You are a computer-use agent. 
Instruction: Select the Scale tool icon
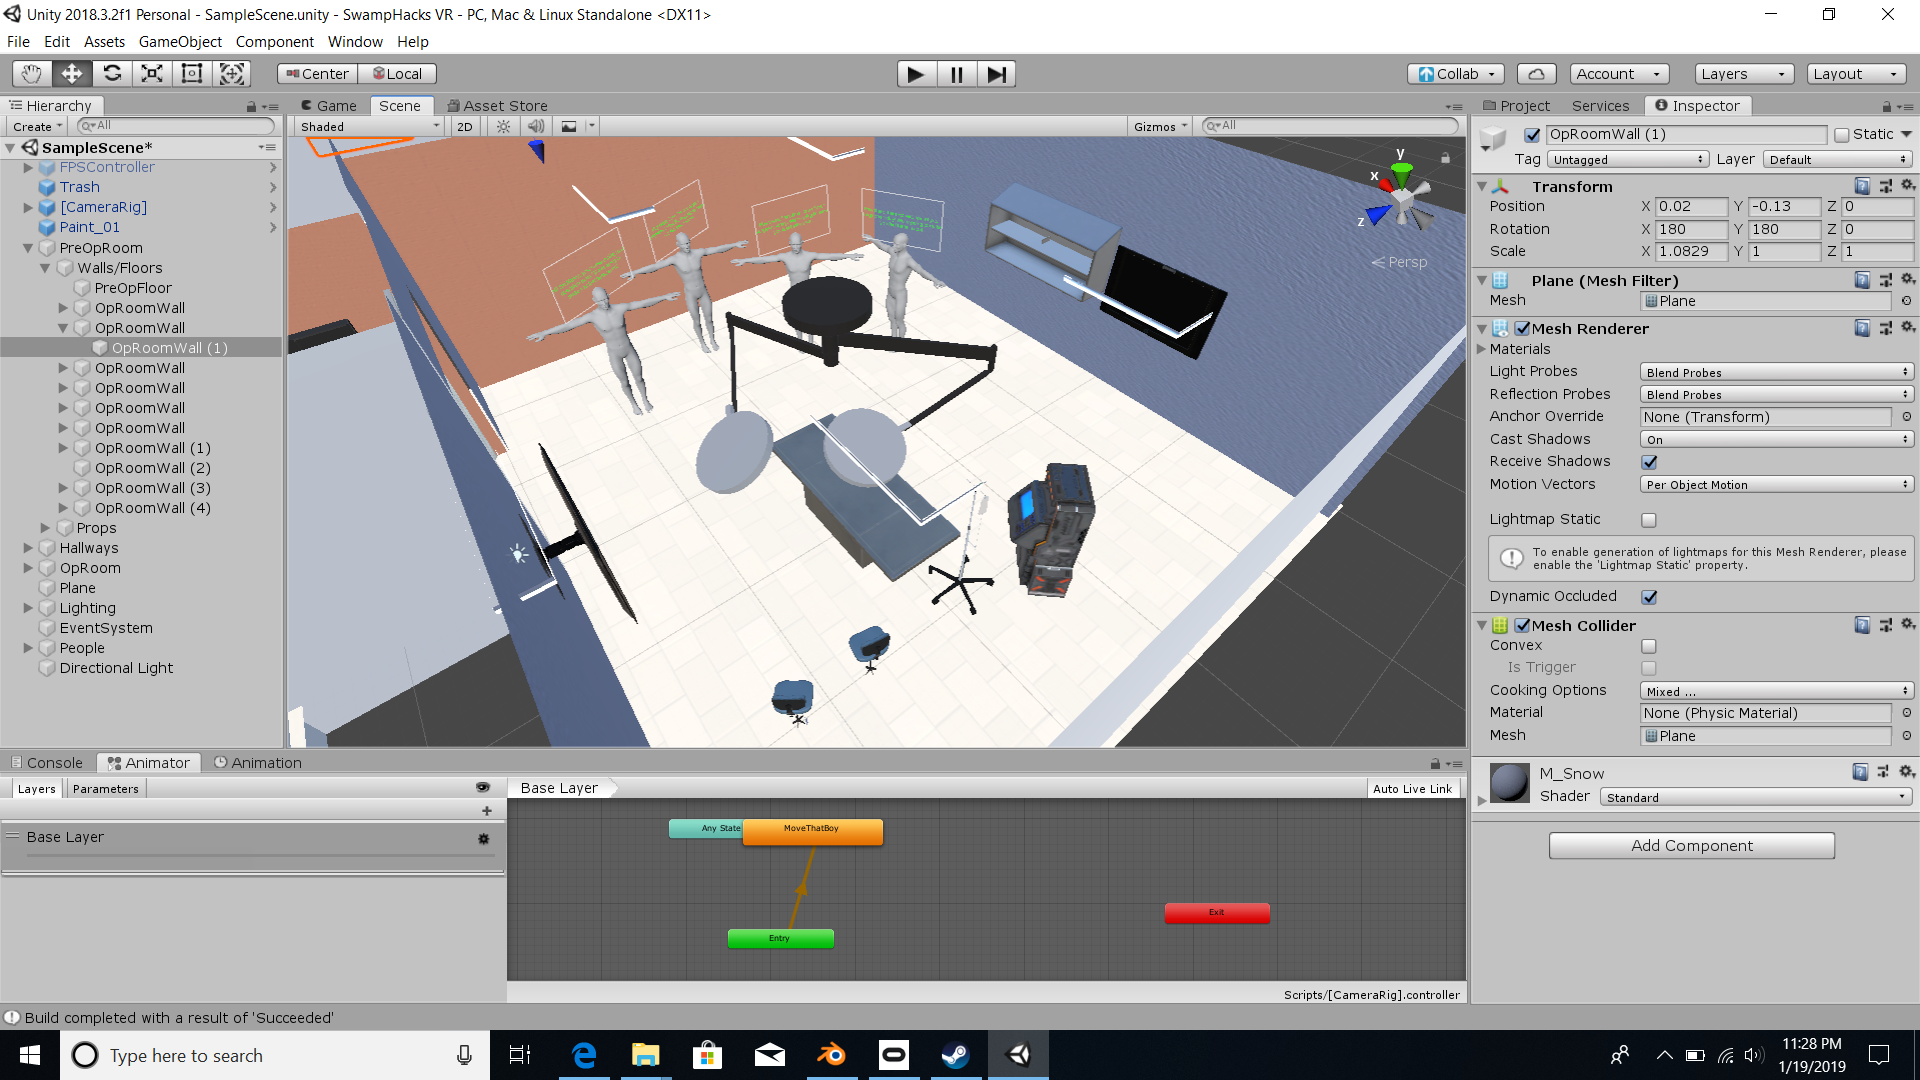click(152, 74)
